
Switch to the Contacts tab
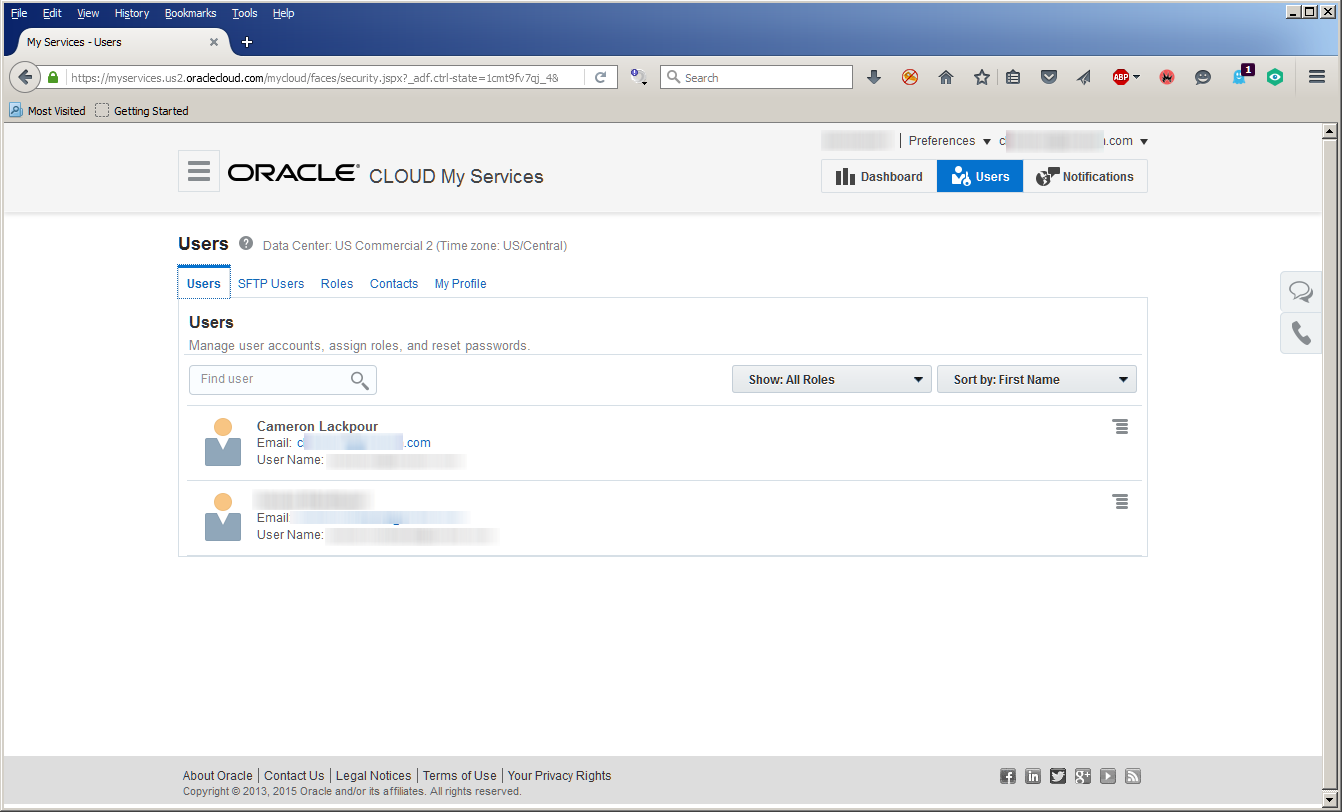pos(394,284)
